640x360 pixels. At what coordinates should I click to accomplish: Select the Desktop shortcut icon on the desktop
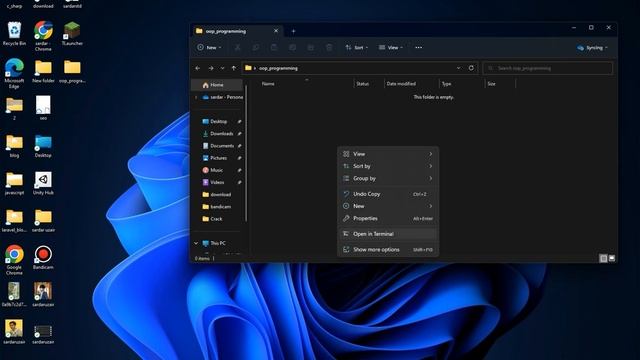point(43,146)
